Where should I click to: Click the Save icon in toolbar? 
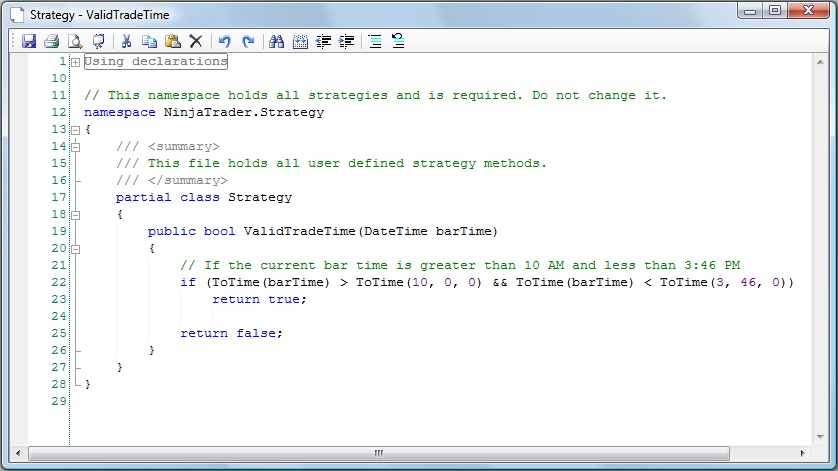(29, 41)
